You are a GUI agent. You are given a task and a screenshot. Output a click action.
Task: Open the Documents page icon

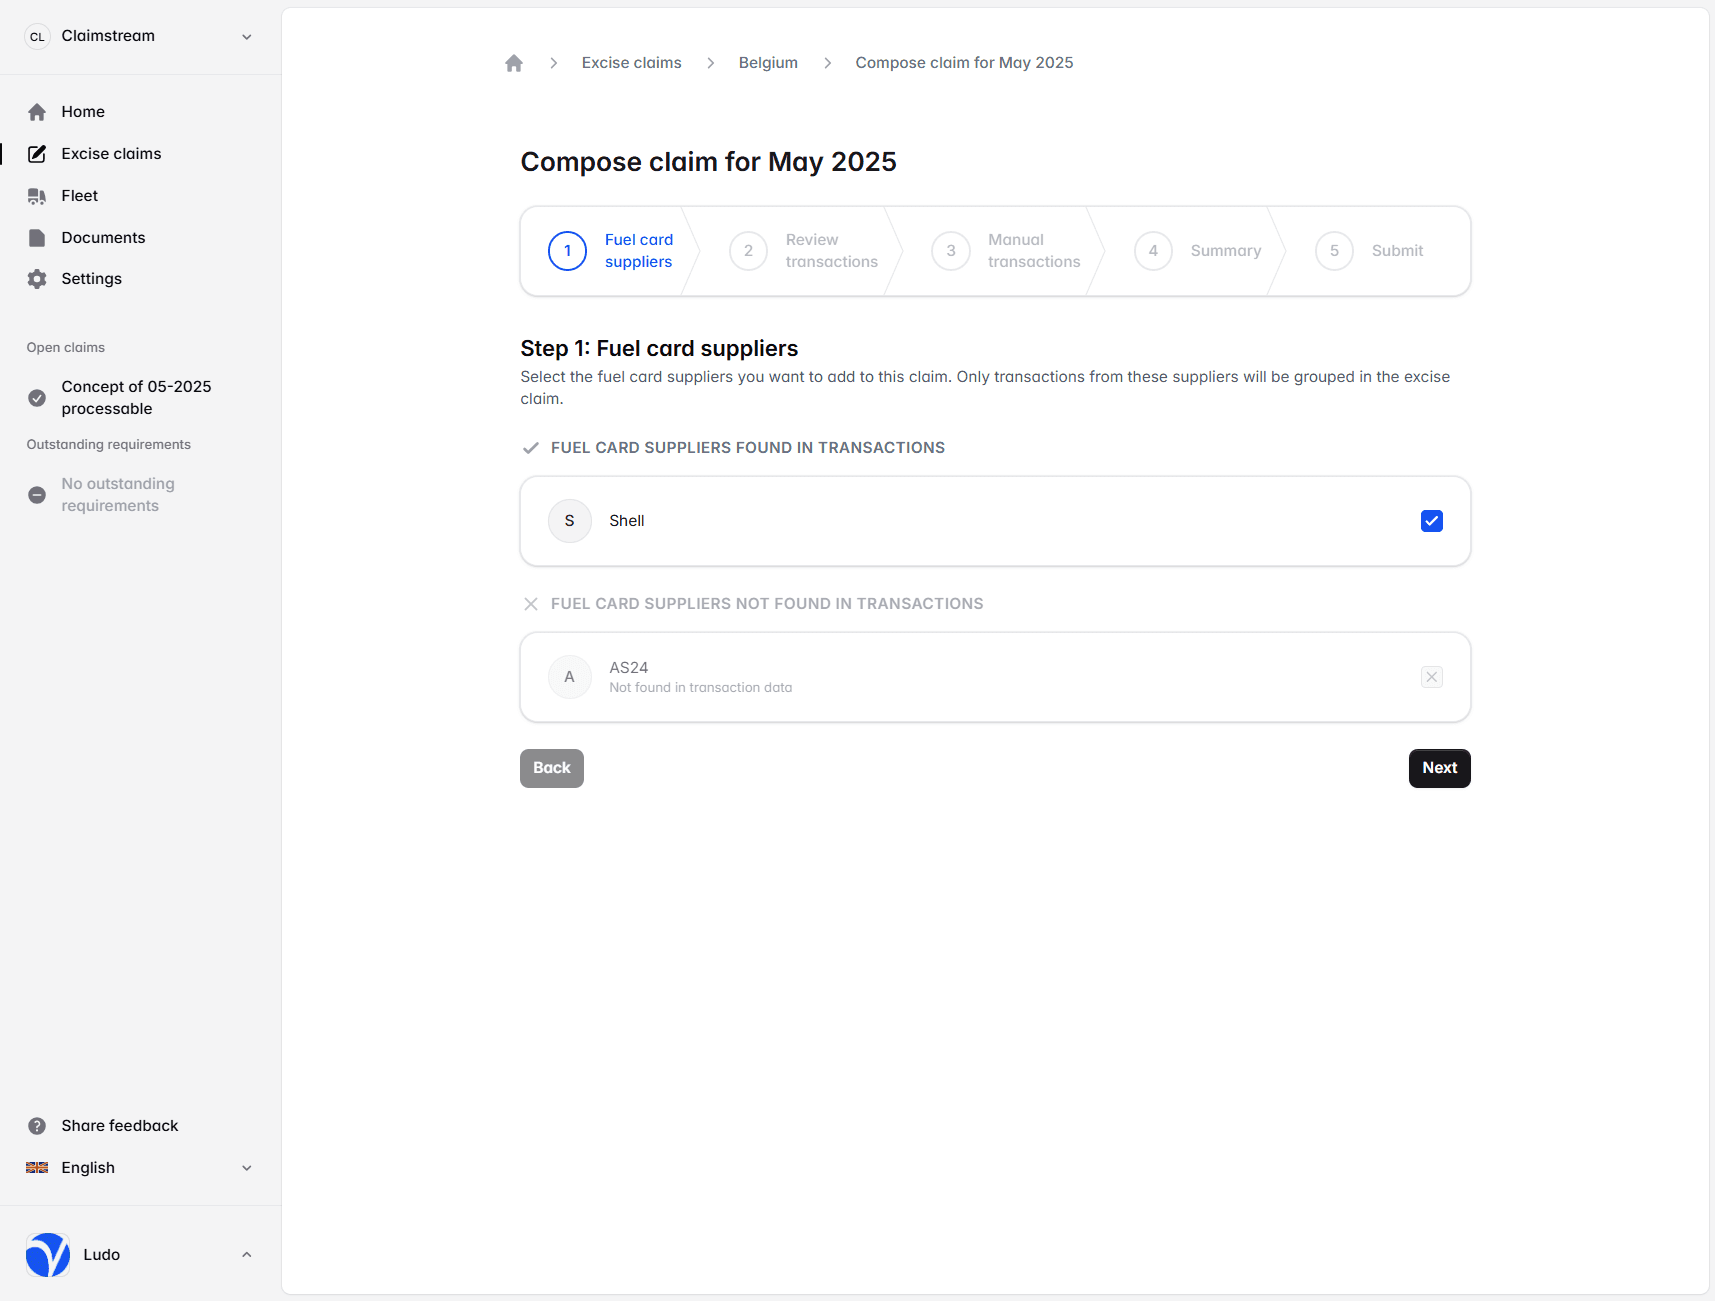point(37,238)
